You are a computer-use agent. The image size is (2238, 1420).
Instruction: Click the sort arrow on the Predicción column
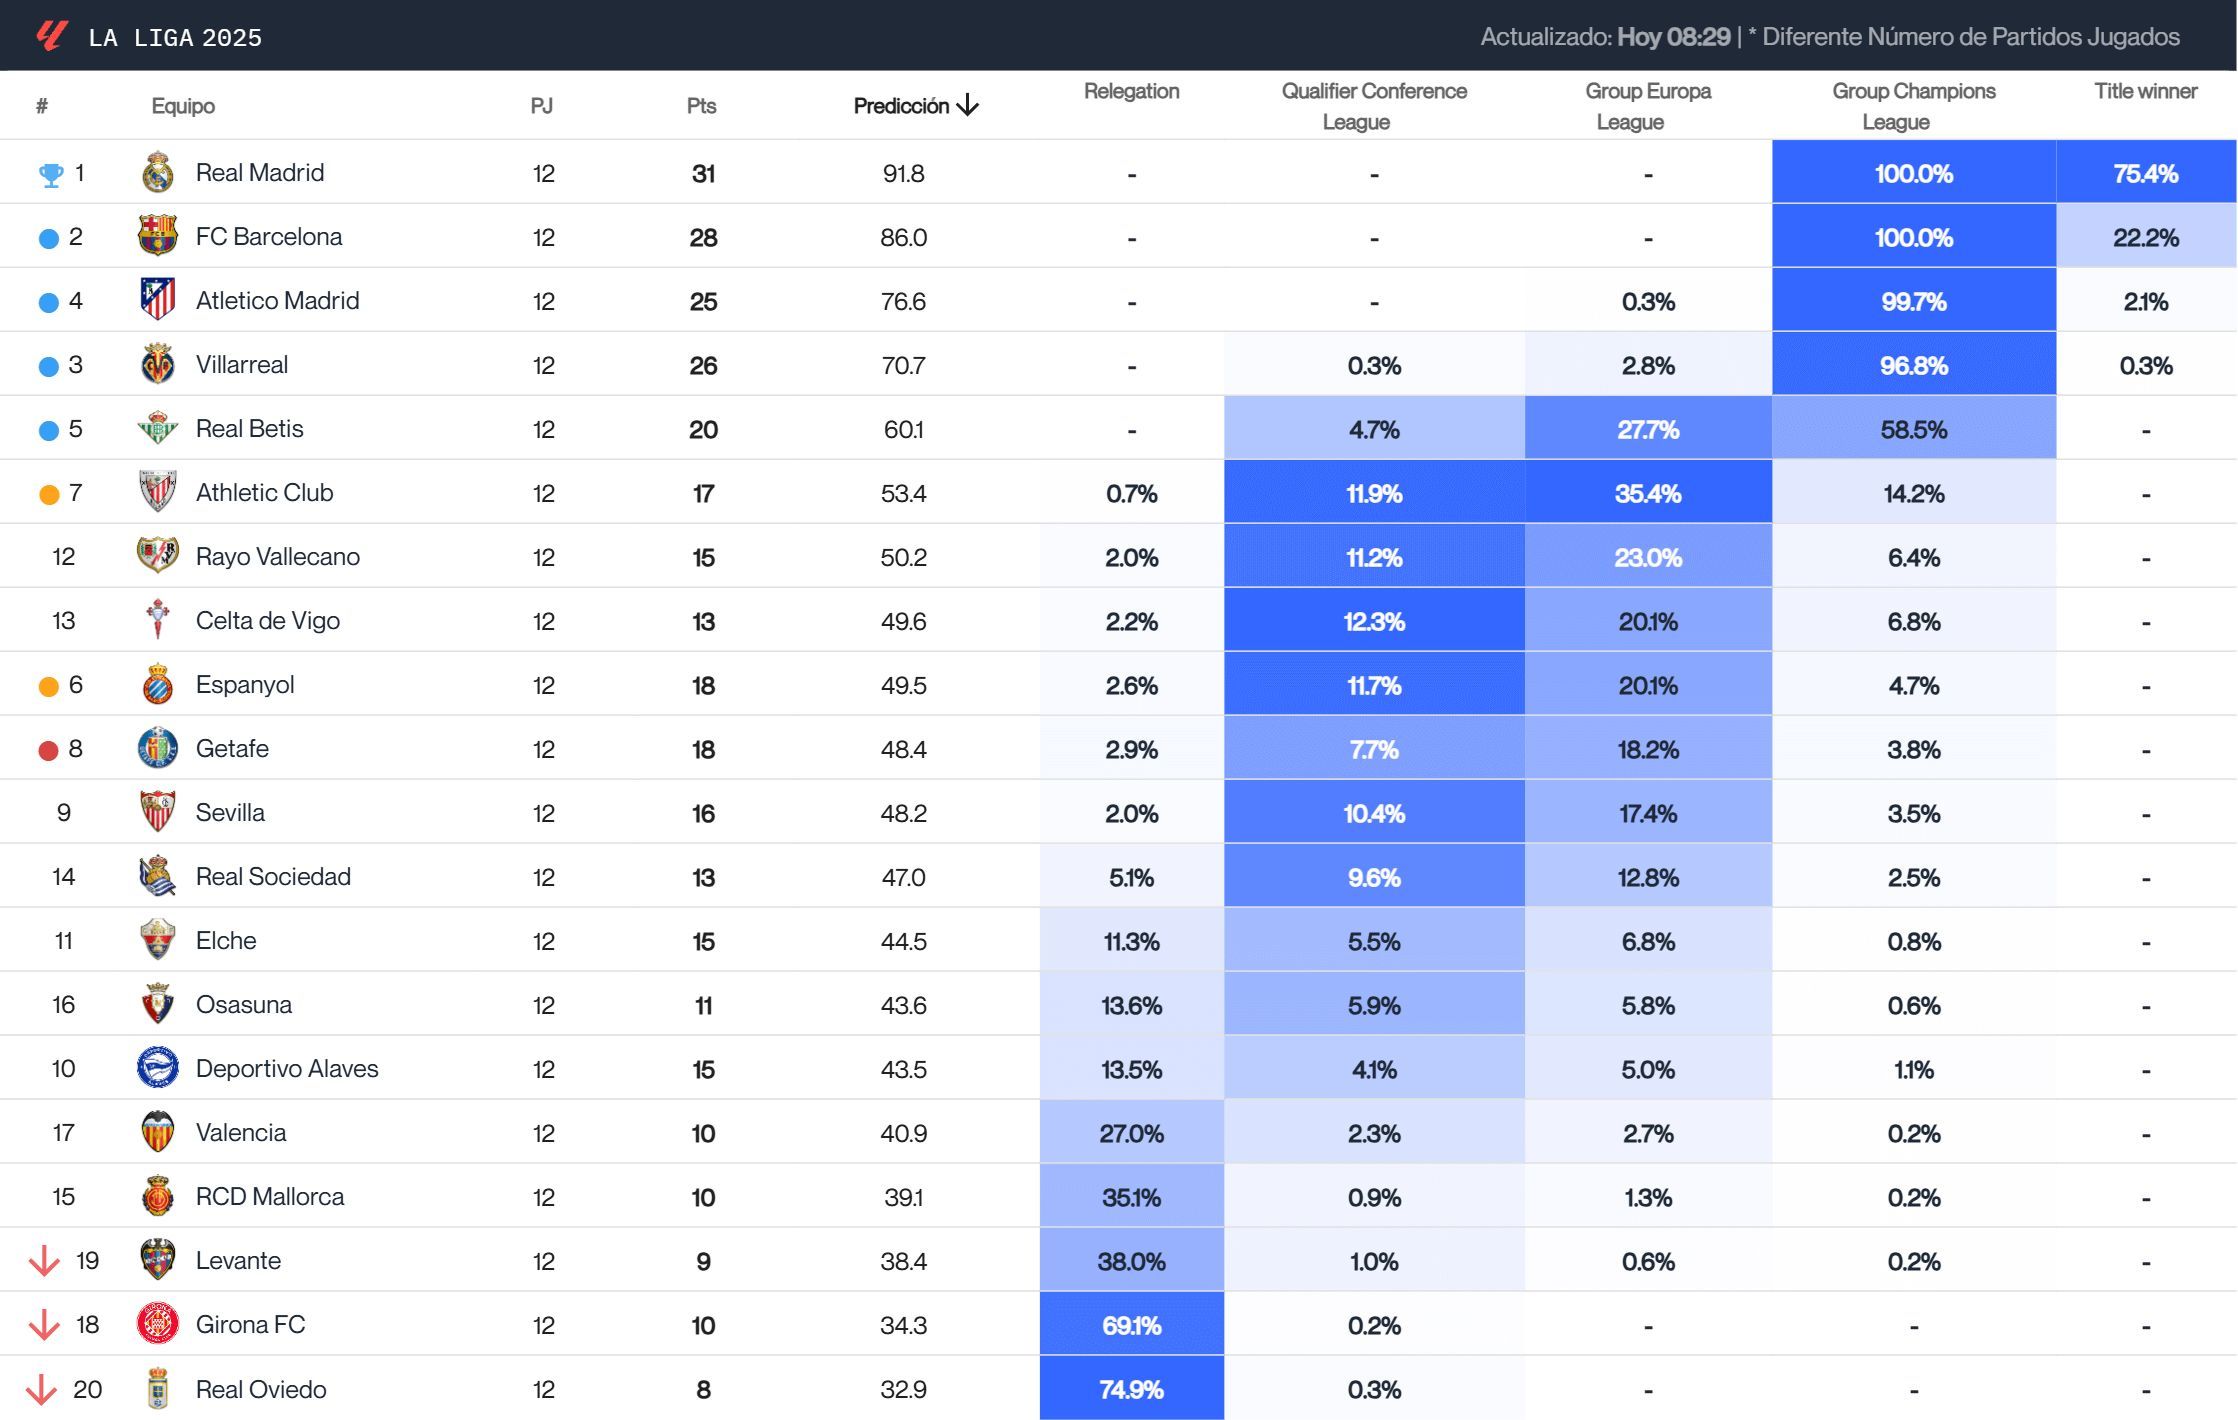(967, 105)
